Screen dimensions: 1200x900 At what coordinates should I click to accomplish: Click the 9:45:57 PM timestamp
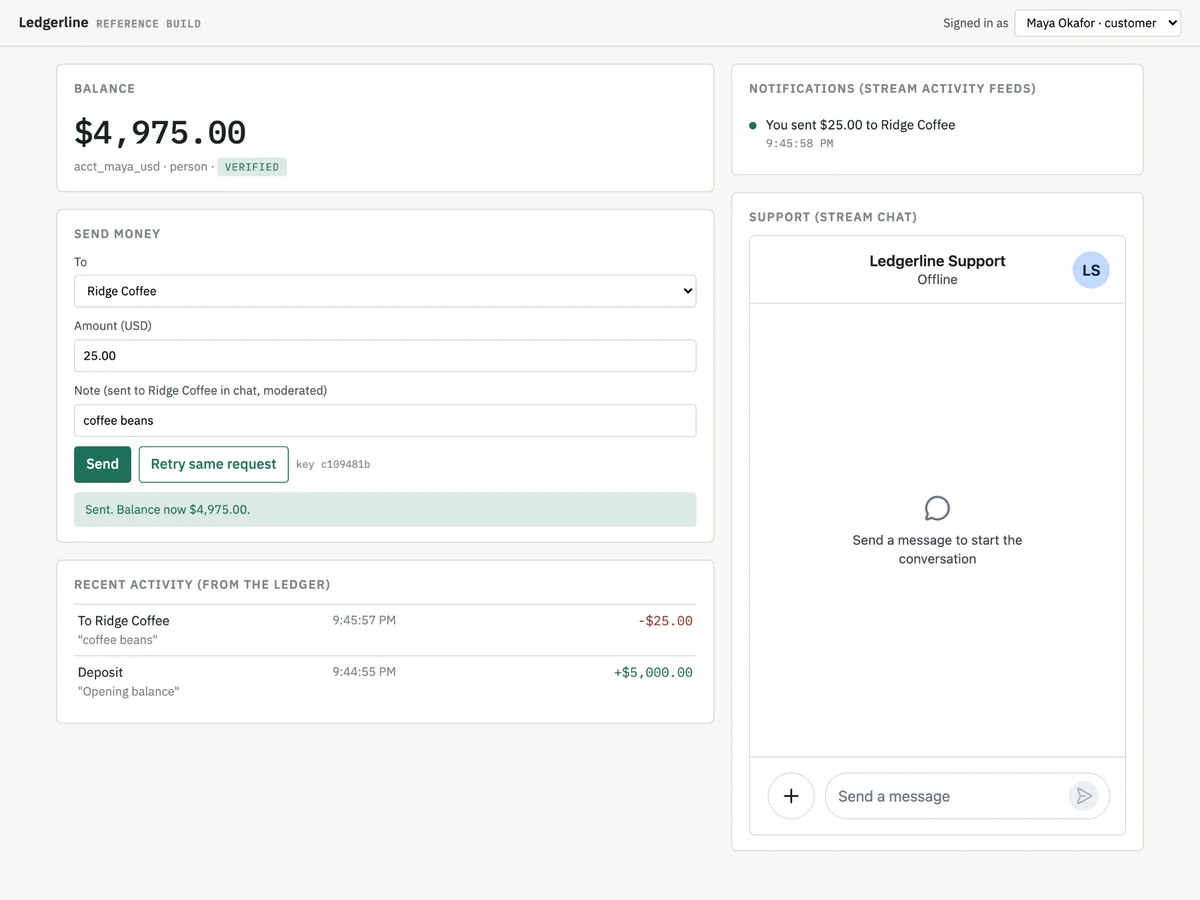tap(364, 620)
